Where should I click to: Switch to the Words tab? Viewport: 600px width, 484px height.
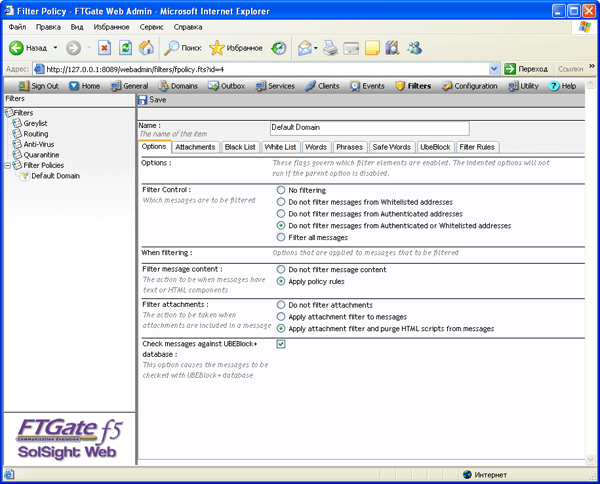316,147
